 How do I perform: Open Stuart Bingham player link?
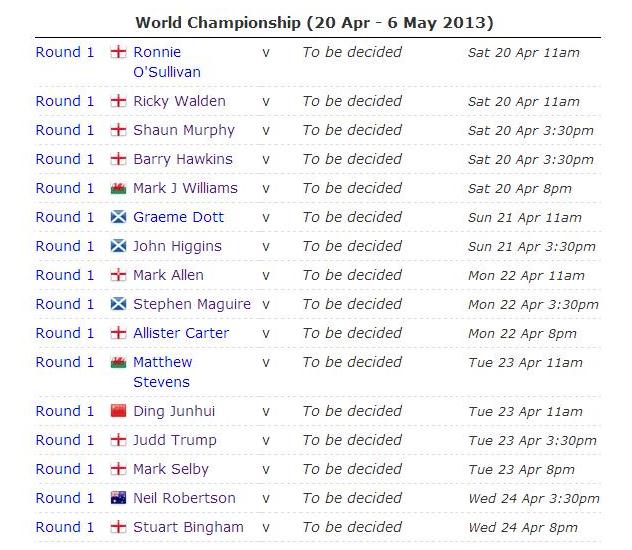coord(188,527)
